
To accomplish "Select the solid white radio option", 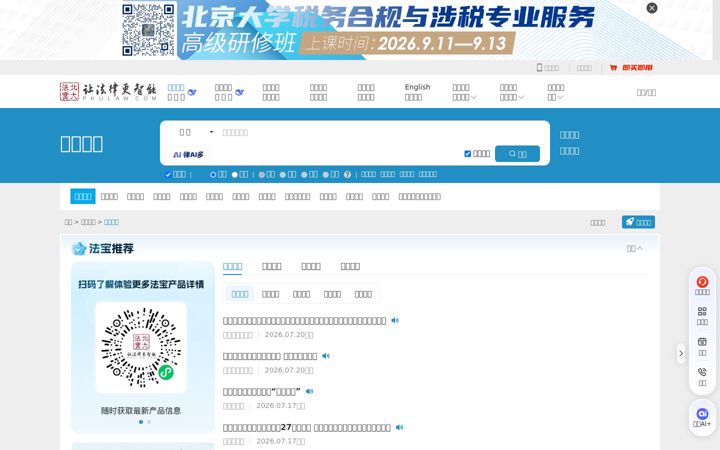I will click(x=235, y=174).
